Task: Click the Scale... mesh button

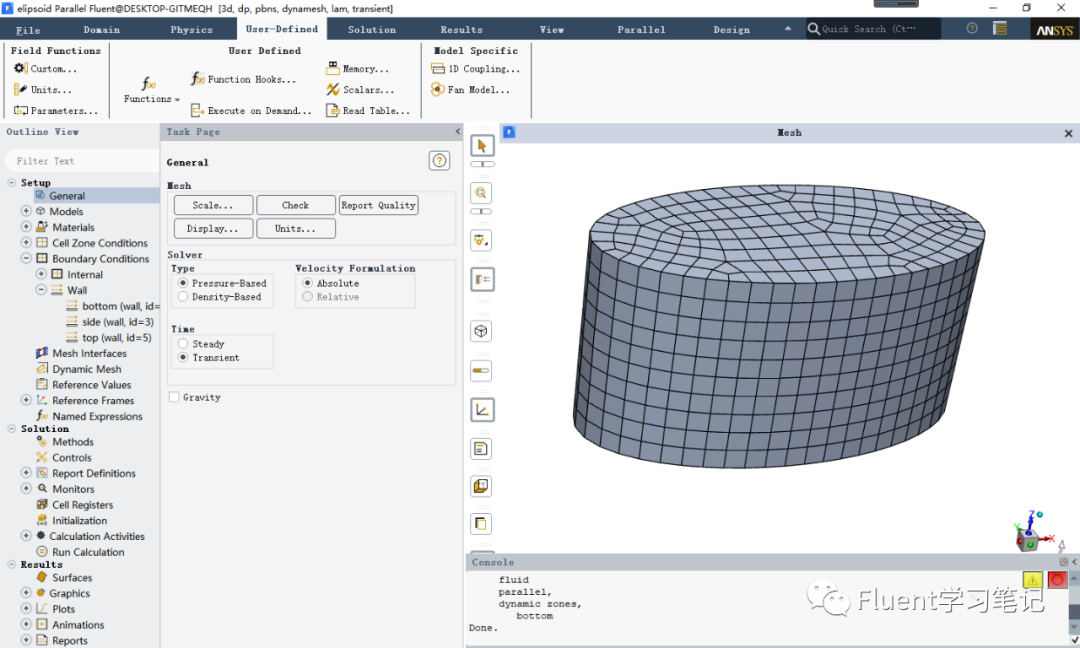Action: pyautogui.click(x=213, y=205)
